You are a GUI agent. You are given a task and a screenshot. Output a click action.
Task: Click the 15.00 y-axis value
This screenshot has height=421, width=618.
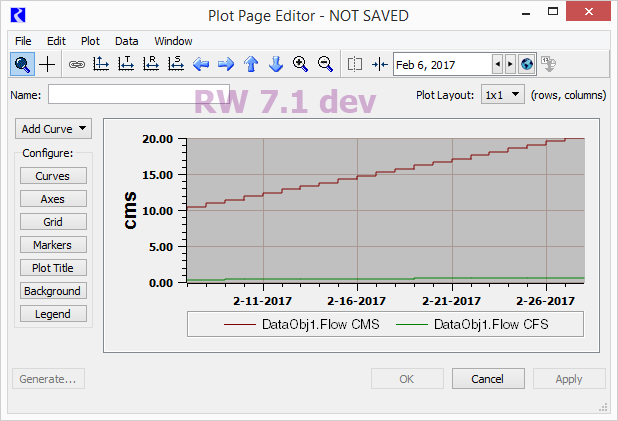click(158, 175)
